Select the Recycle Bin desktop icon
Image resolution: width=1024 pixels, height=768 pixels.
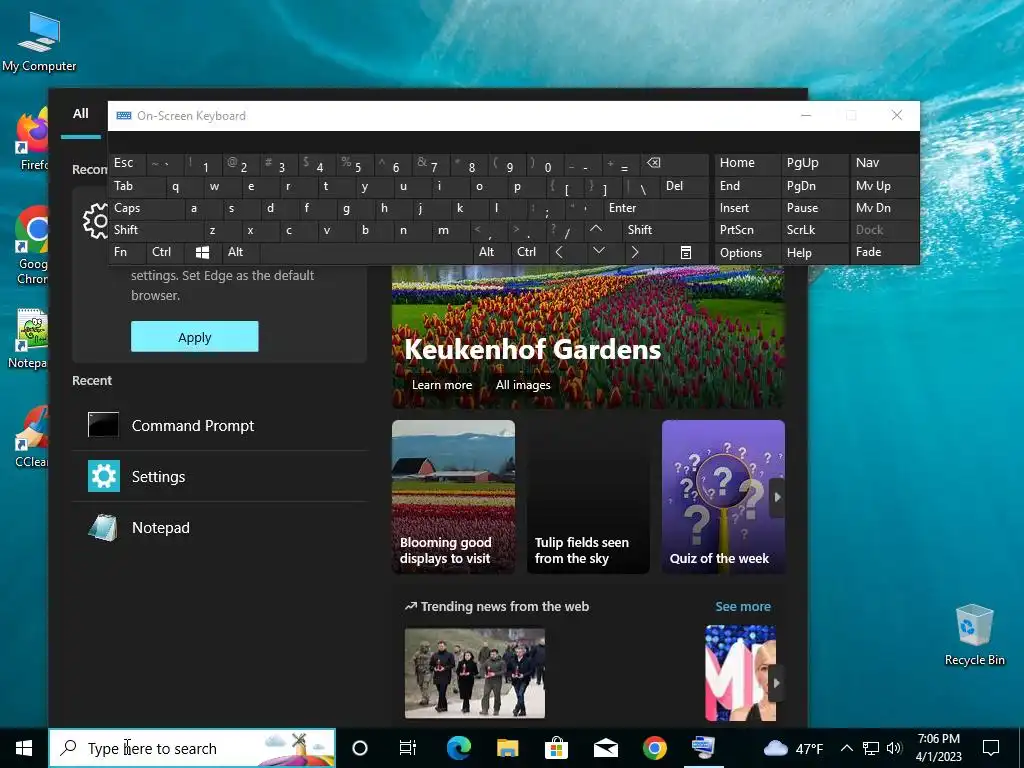(974, 635)
